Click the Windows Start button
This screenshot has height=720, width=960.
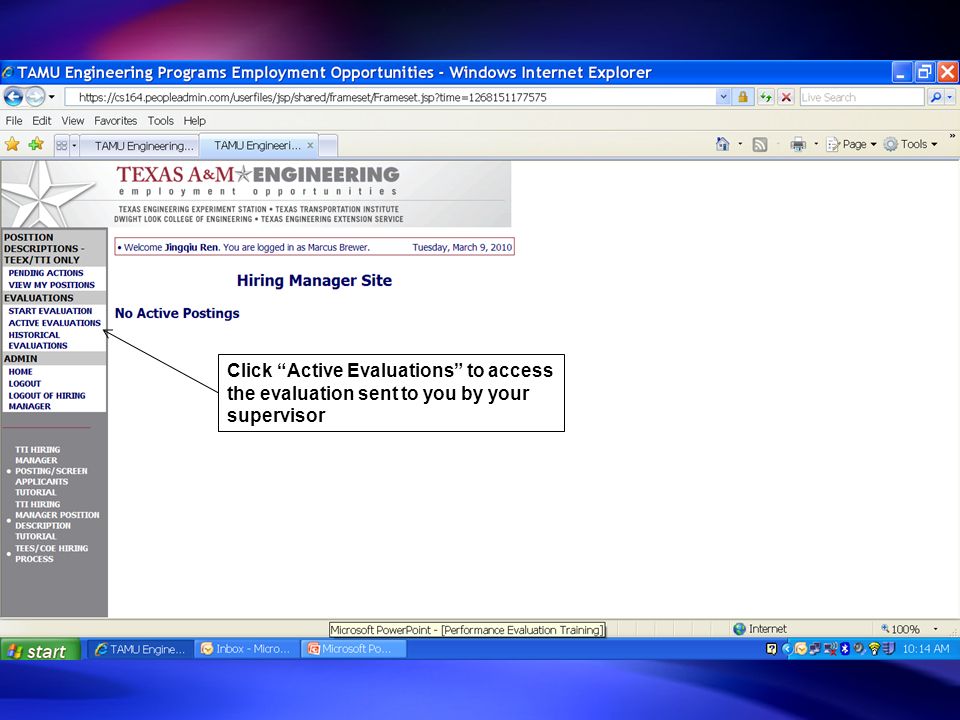click(40, 650)
